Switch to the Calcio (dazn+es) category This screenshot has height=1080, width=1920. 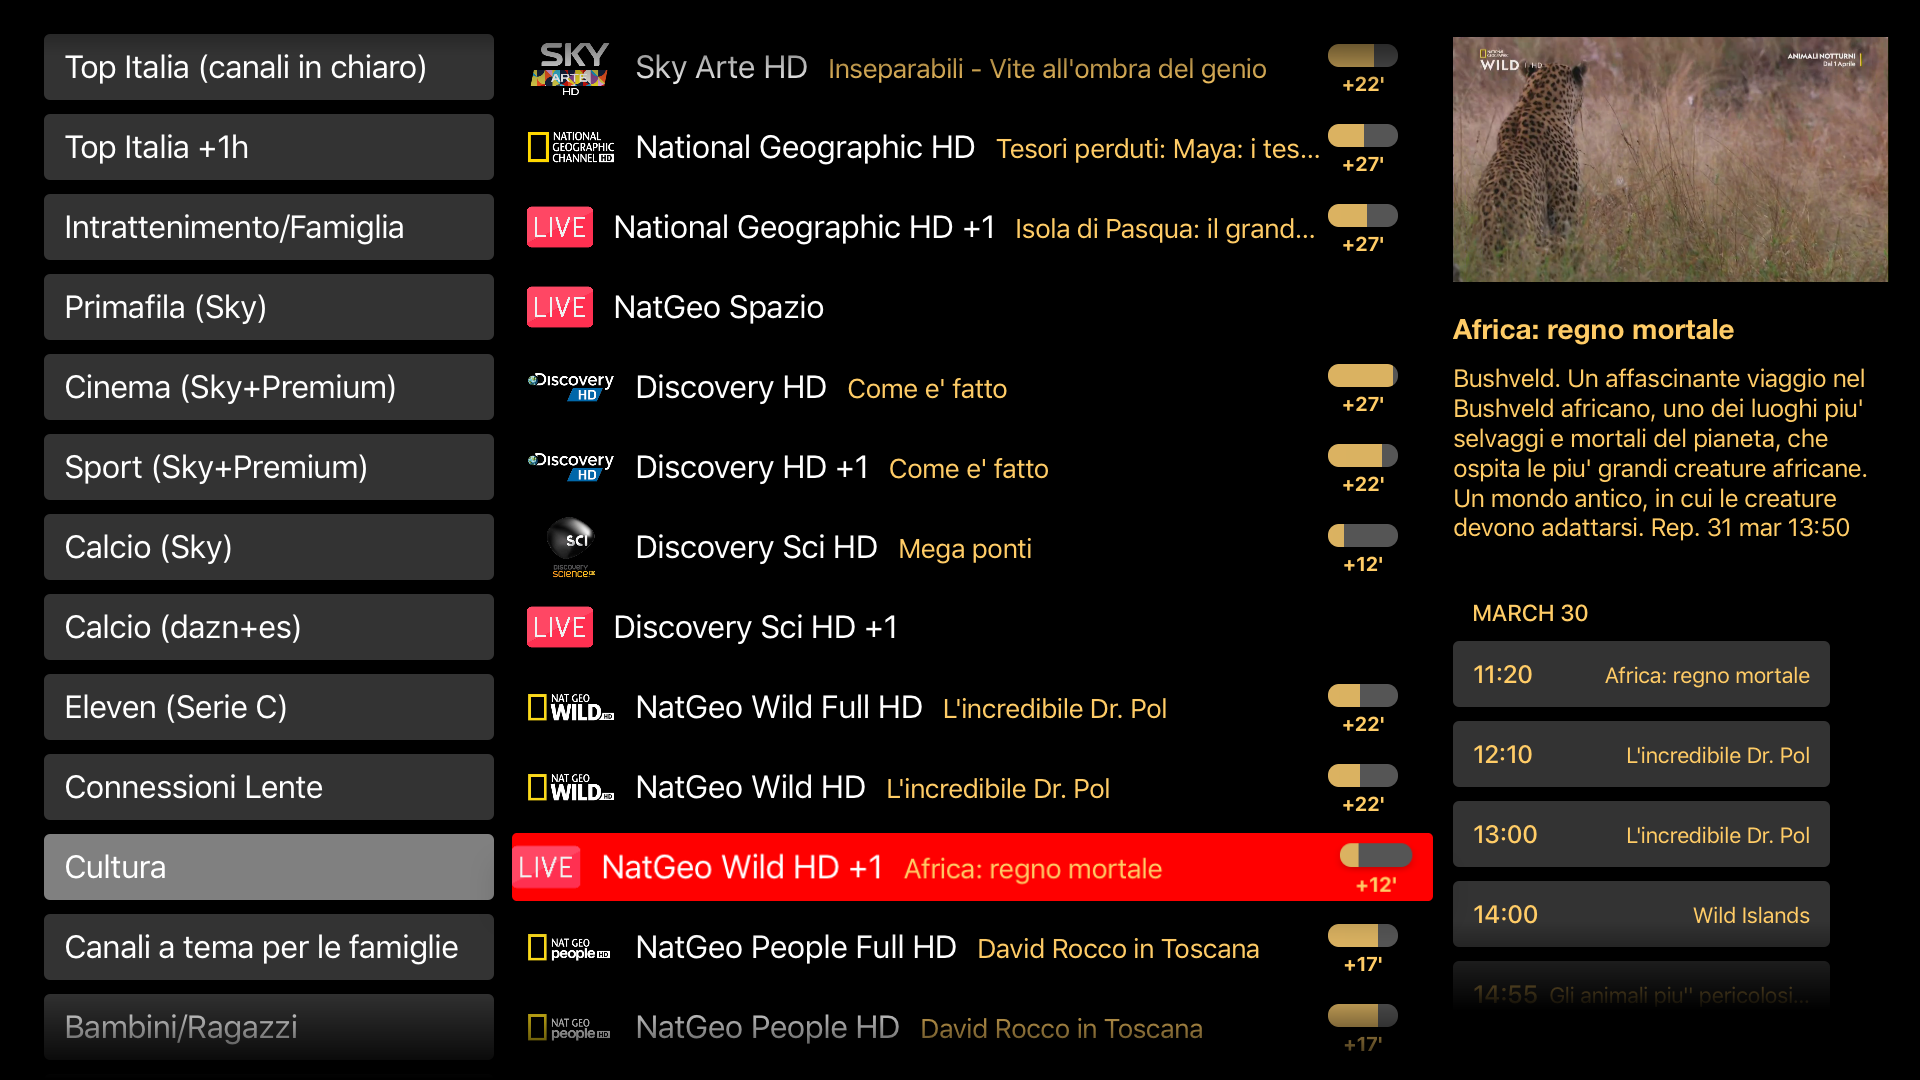268,627
